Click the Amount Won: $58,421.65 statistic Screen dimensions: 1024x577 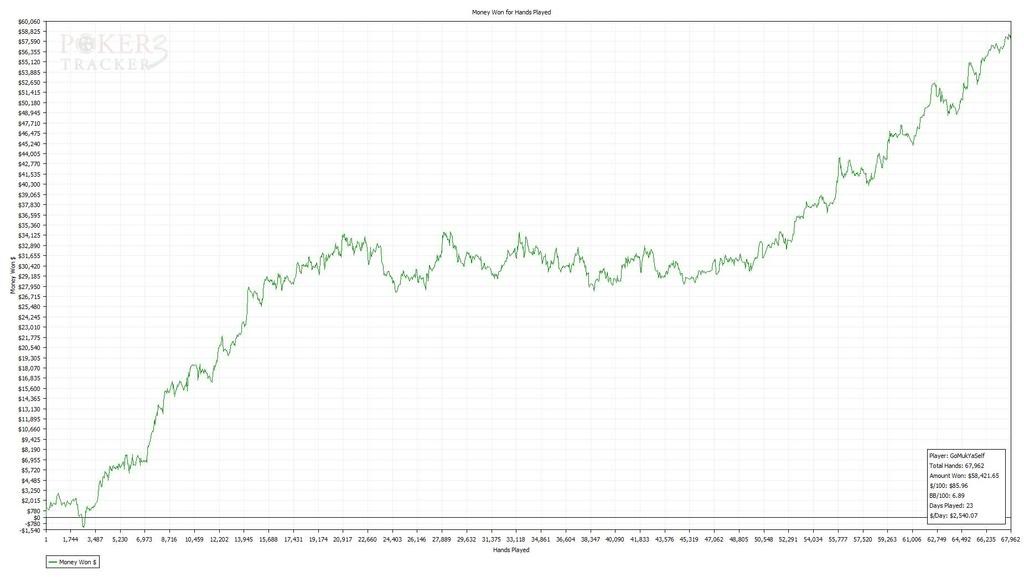click(964, 476)
